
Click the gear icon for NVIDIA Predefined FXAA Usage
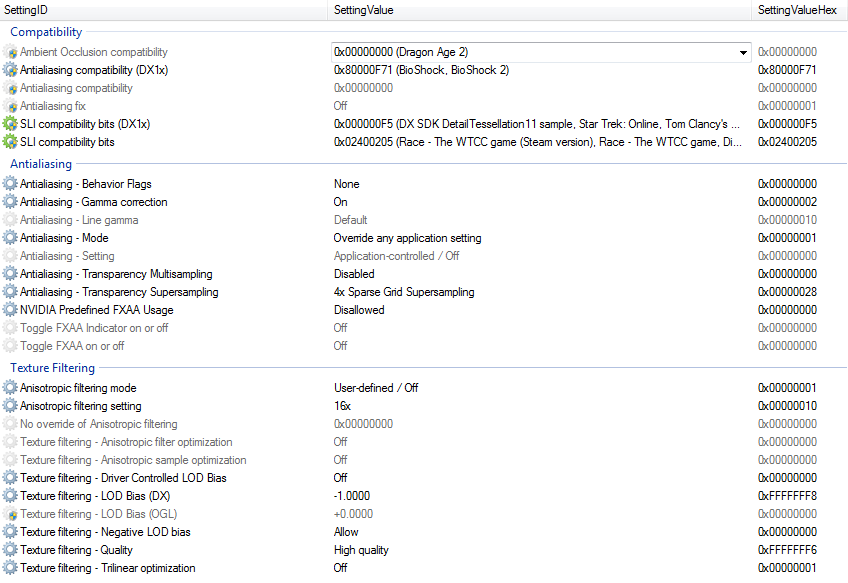point(10,310)
